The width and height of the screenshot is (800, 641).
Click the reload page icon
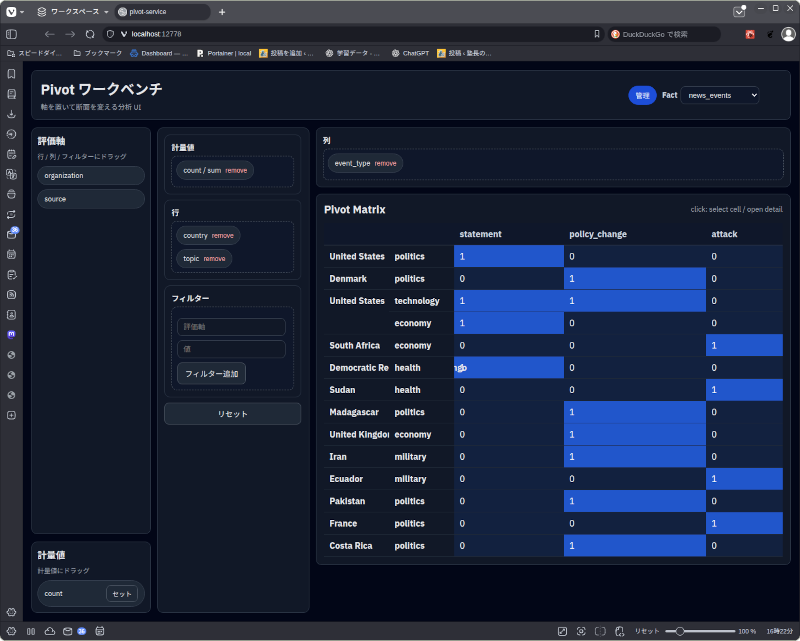point(90,34)
